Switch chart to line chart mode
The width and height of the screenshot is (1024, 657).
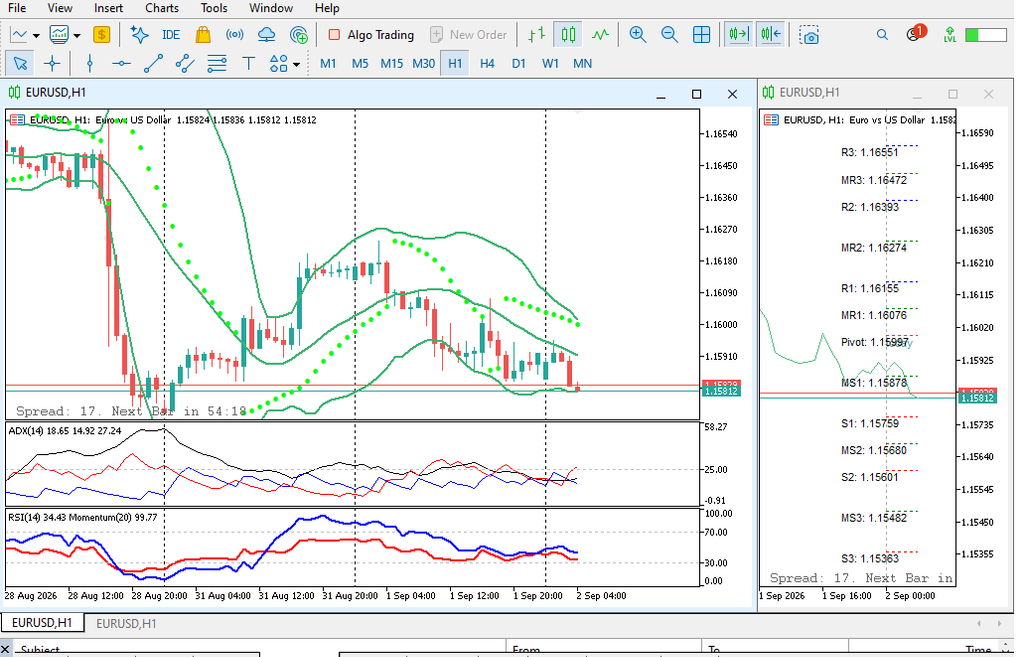pos(600,35)
